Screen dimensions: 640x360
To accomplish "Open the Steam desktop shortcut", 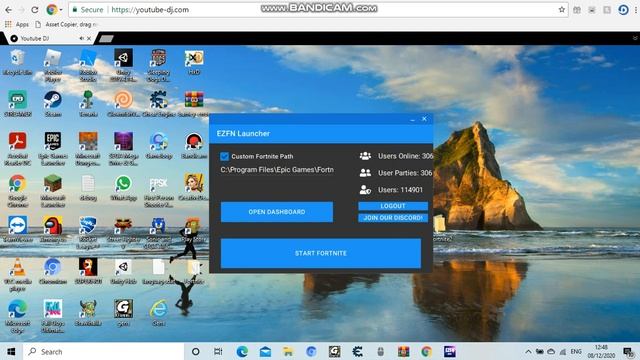I will tap(53, 104).
